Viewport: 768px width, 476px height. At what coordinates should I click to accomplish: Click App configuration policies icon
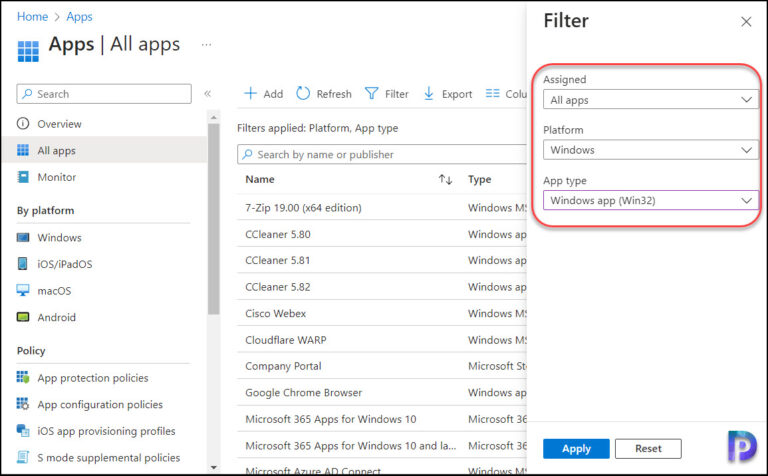pyautogui.click(x=23, y=404)
